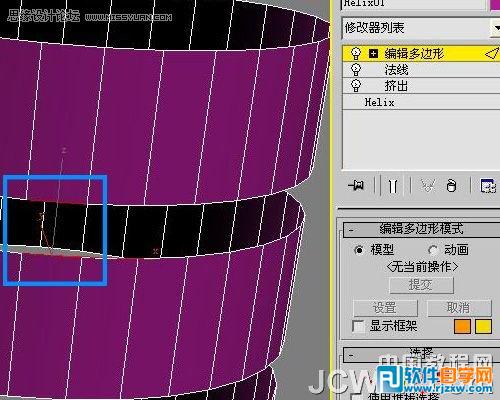The height and width of the screenshot is (400, 500).
Task: Select 动画 radio button
Action: pos(432,250)
